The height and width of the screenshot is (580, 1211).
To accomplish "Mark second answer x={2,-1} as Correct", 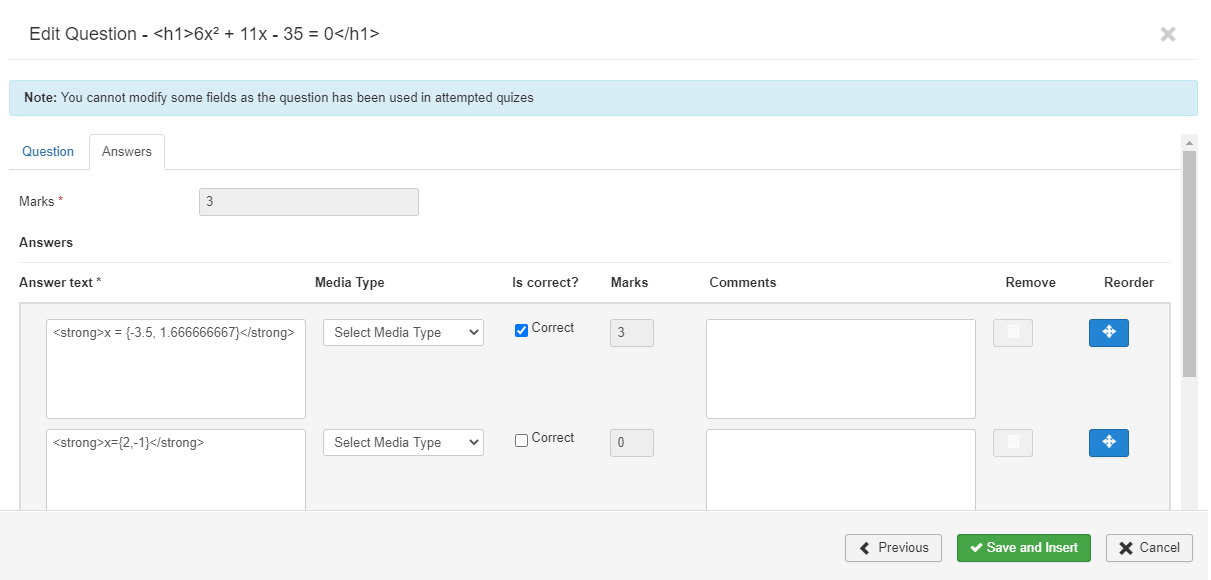I will (x=521, y=440).
